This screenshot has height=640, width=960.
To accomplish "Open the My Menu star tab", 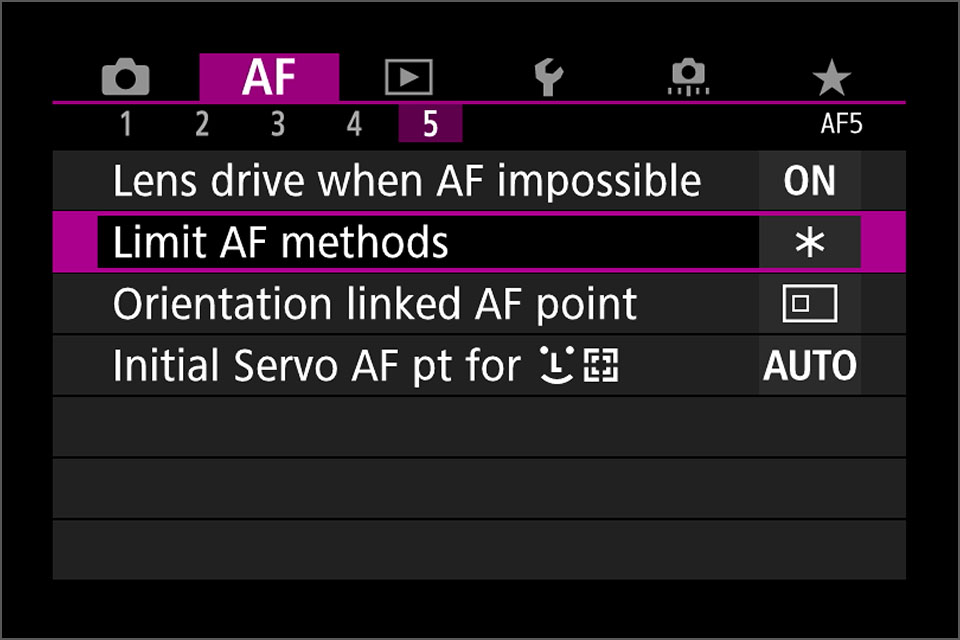I will coord(831,77).
